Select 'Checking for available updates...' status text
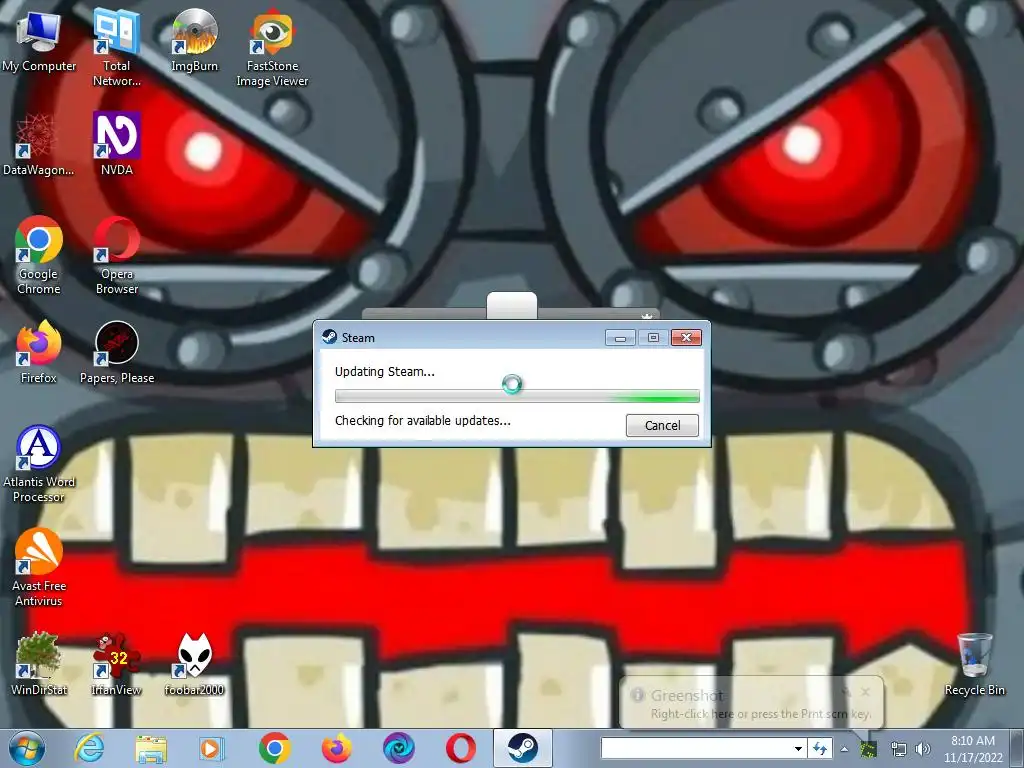The height and width of the screenshot is (768, 1024). click(423, 421)
